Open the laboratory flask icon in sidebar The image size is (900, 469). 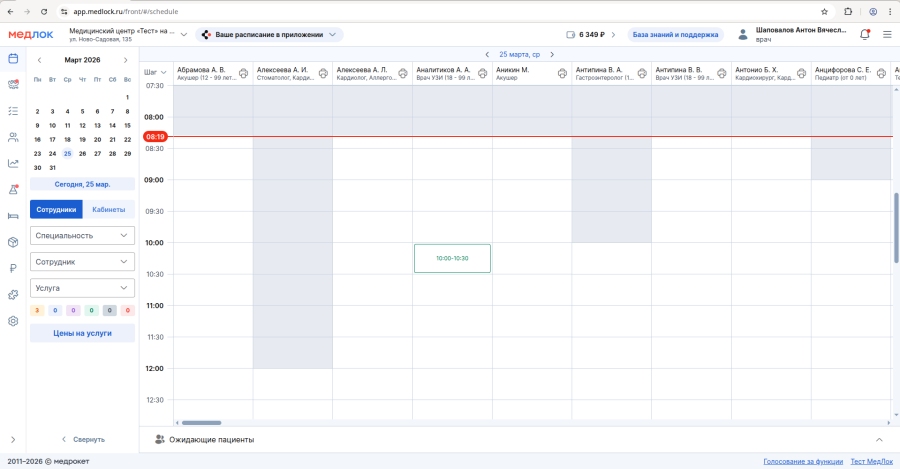tap(13, 189)
